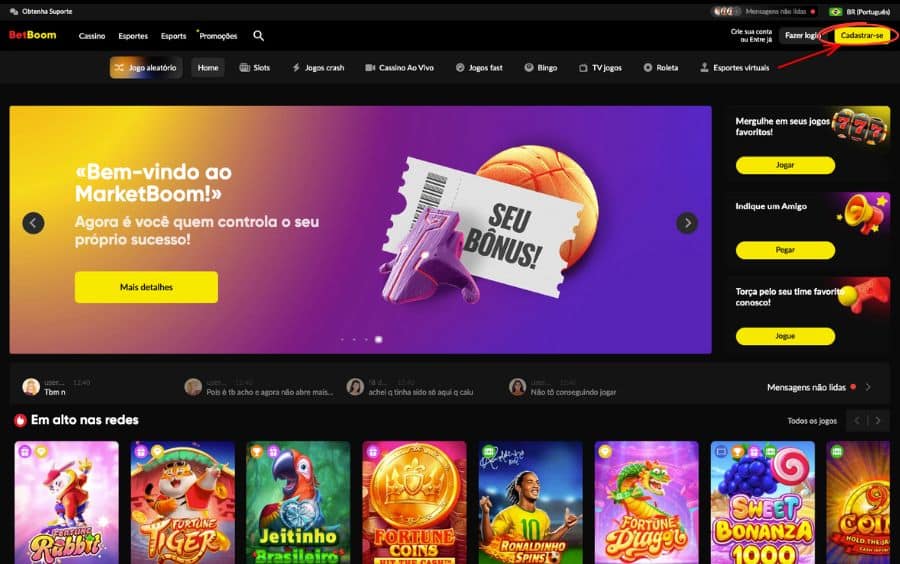Switch to the Home tab

208,68
